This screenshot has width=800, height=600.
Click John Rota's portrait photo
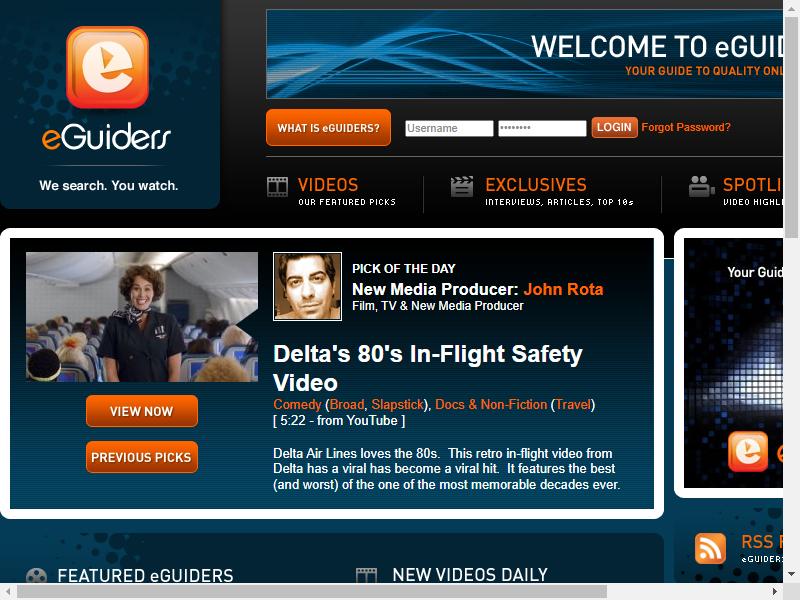point(307,286)
